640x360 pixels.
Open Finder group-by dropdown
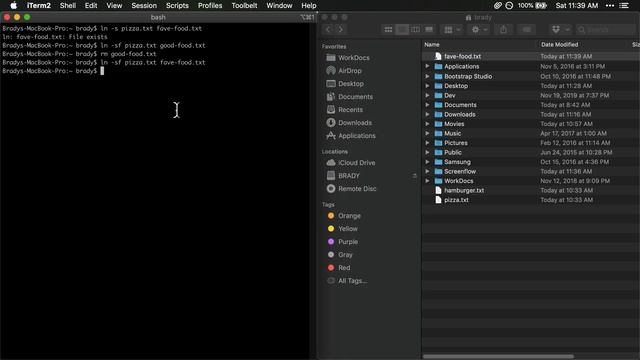(452, 29)
